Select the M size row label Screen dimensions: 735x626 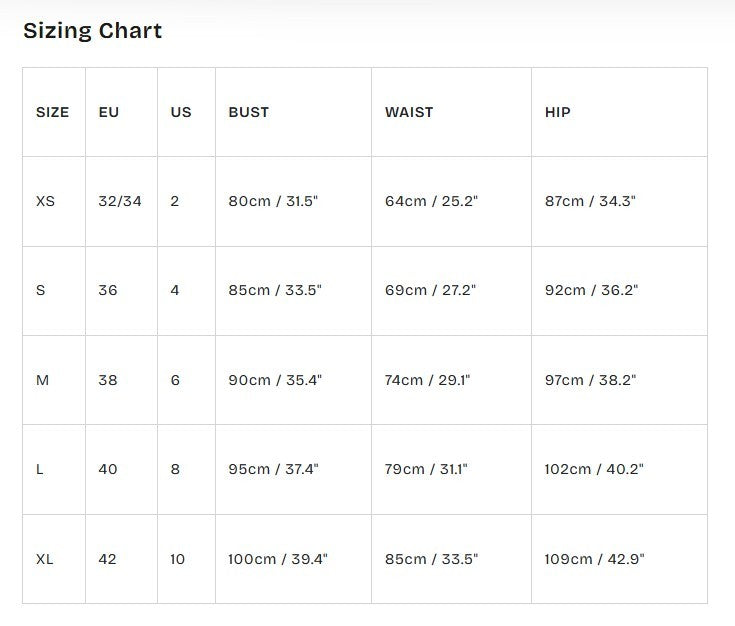(x=54, y=380)
